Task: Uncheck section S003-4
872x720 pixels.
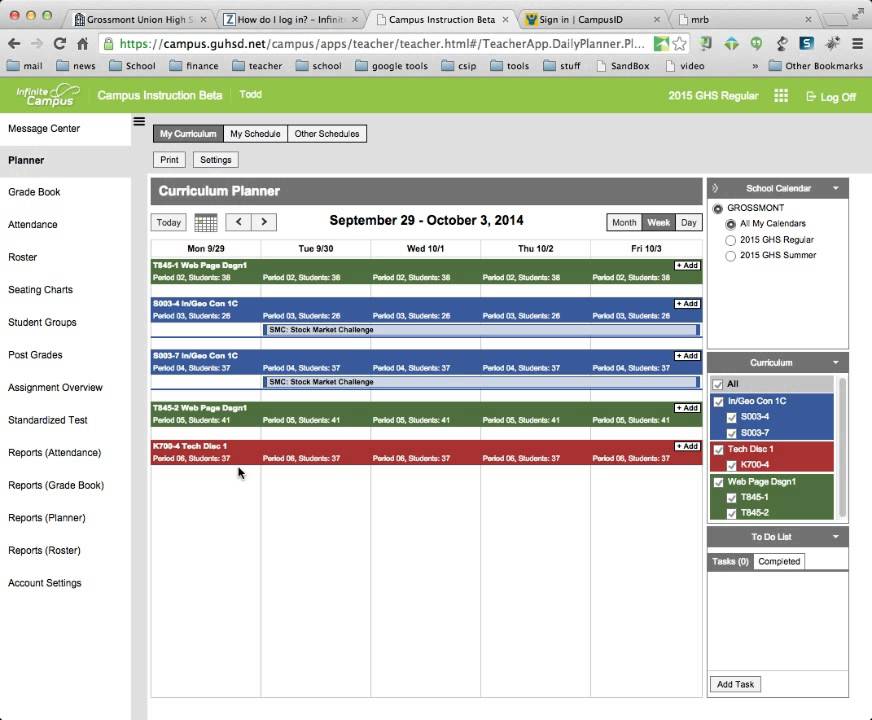Action: [732, 417]
